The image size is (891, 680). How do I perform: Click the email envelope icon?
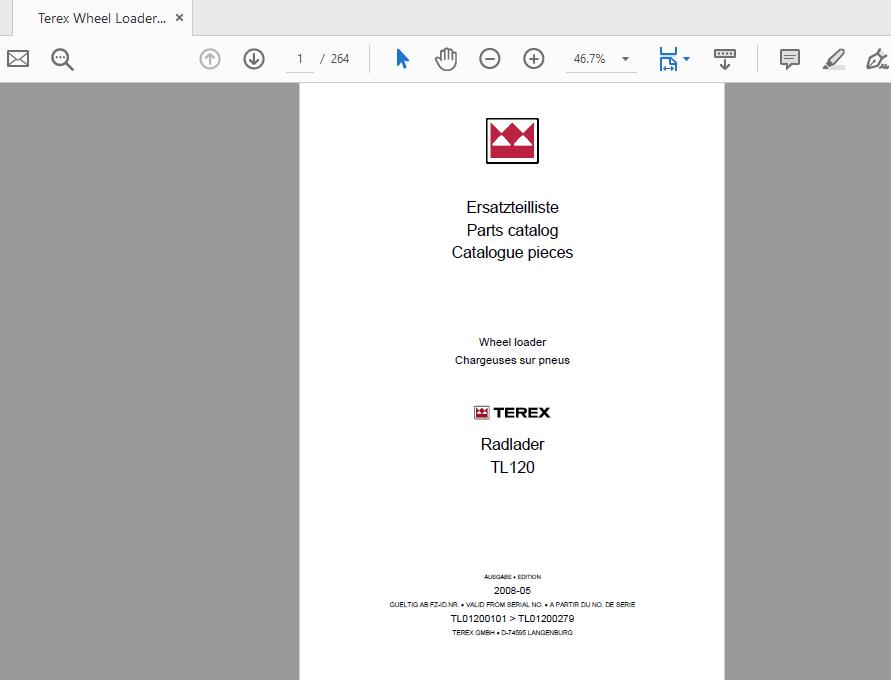pos(18,59)
